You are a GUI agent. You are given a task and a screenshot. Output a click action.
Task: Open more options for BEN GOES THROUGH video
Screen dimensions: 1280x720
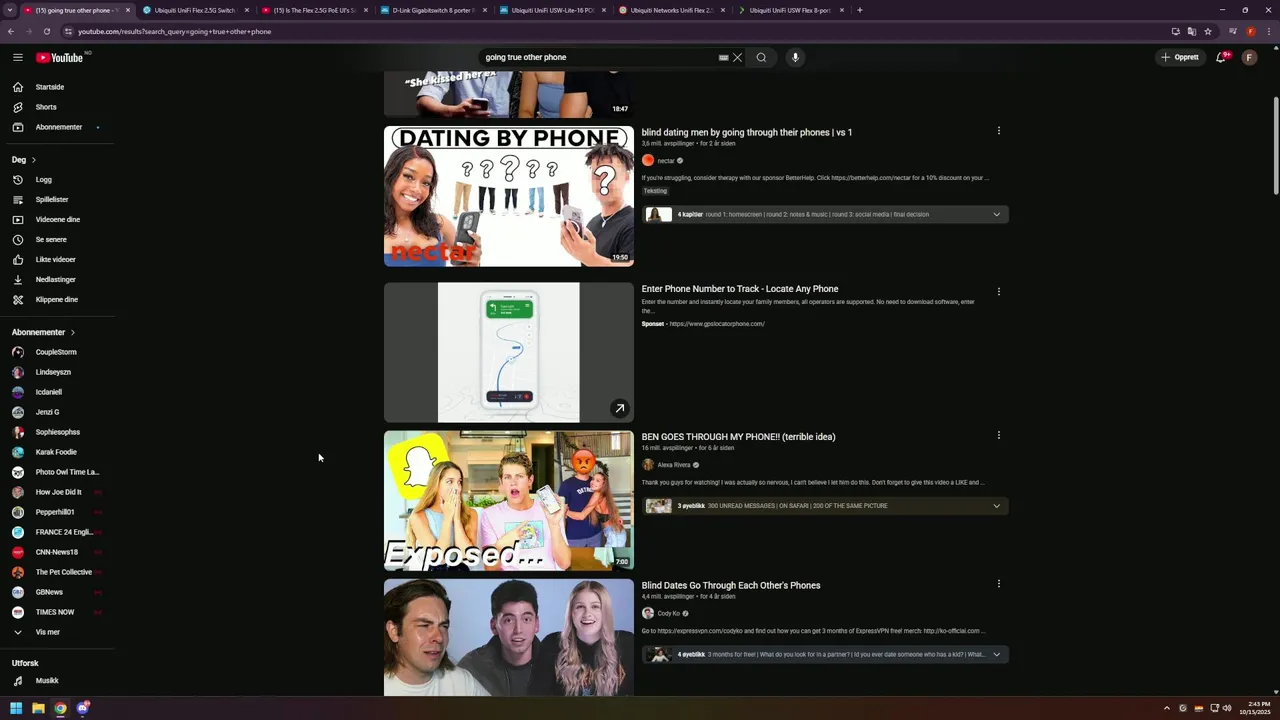tap(998, 435)
